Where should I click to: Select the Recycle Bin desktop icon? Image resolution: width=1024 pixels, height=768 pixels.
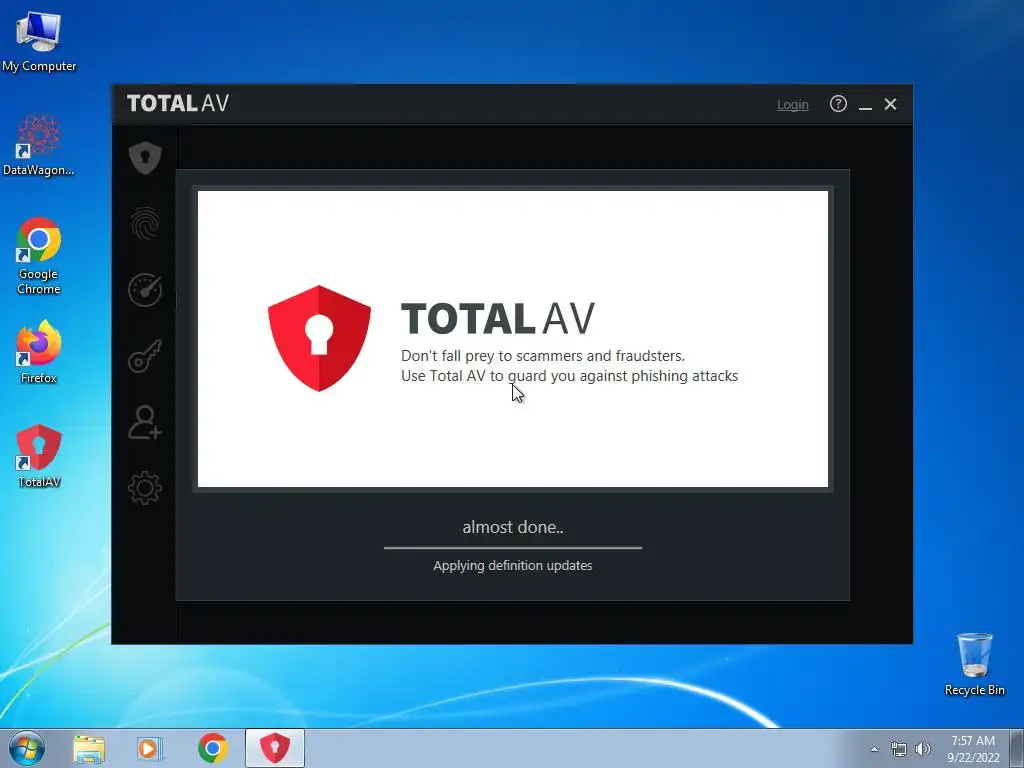coord(974,664)
